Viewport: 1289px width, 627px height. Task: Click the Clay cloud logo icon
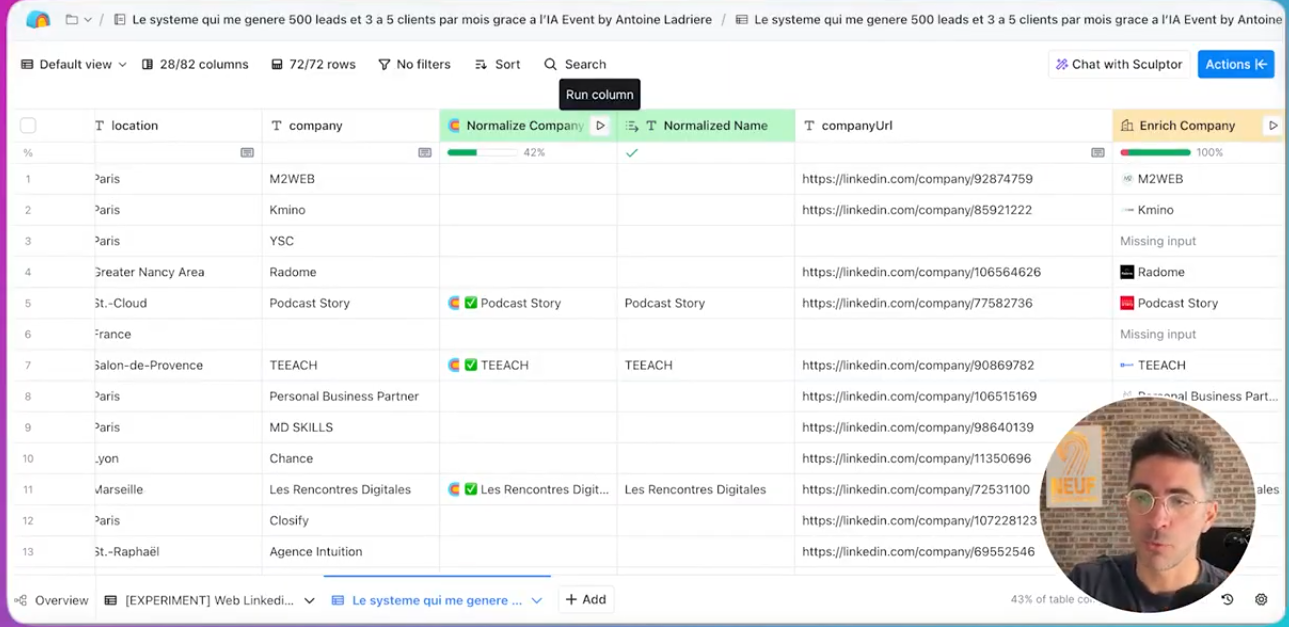pos(38,19)
